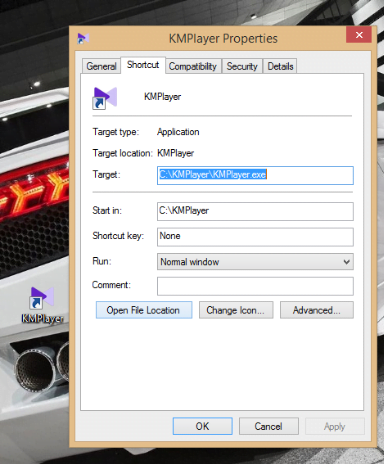This screenshot has width=384, height=464.
Task: Click the 'Shortcut key:' label
Action: click(118, 236)
